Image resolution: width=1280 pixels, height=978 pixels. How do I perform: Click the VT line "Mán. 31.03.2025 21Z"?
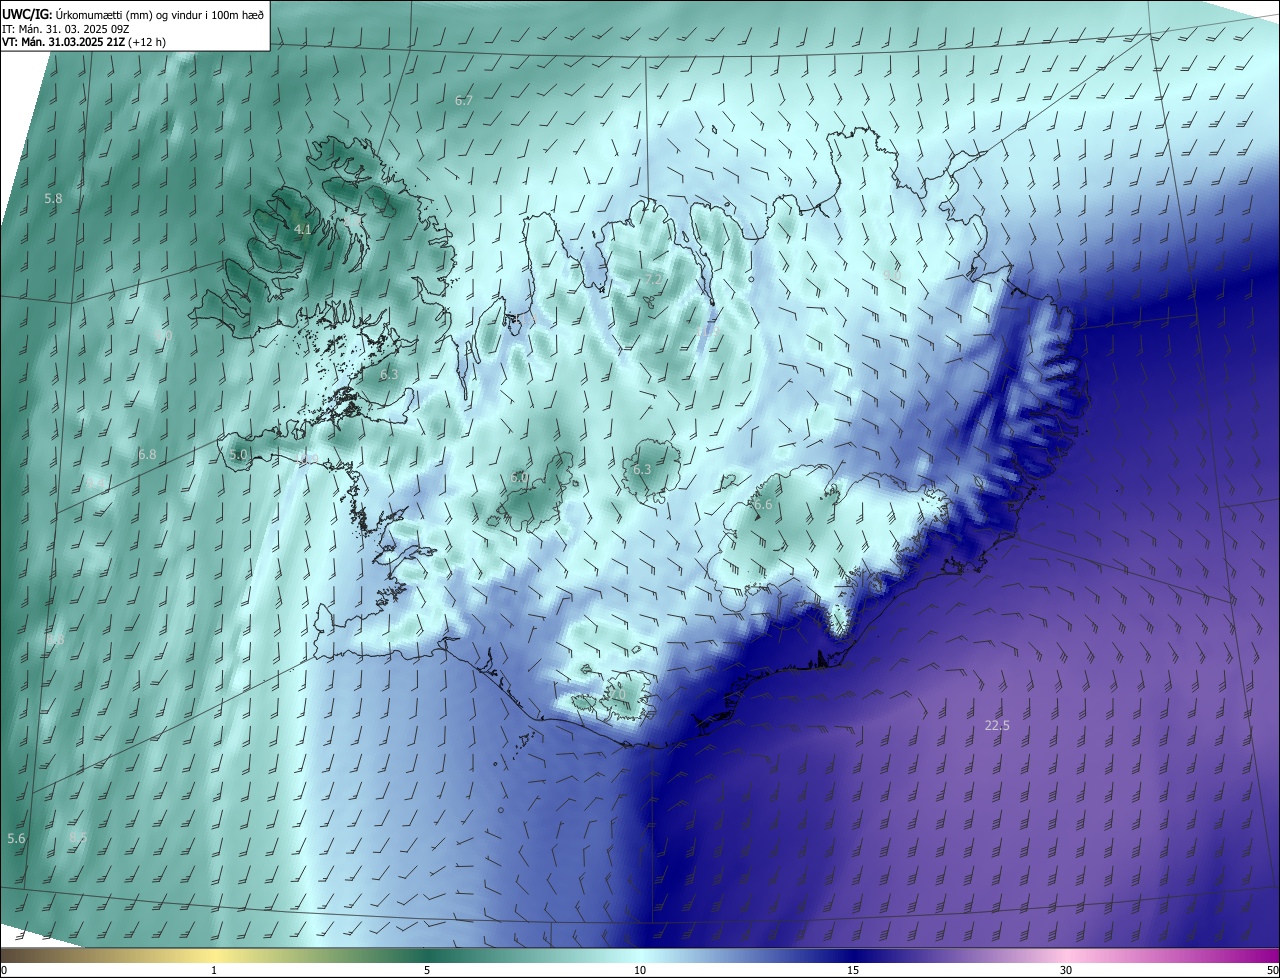[x=74, y=42]
